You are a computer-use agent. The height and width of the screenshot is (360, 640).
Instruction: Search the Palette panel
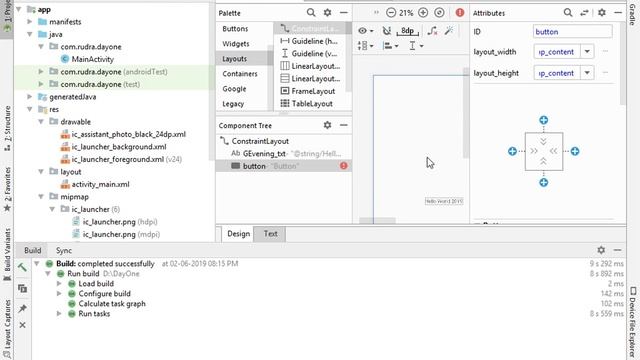(x=311, y=13)
